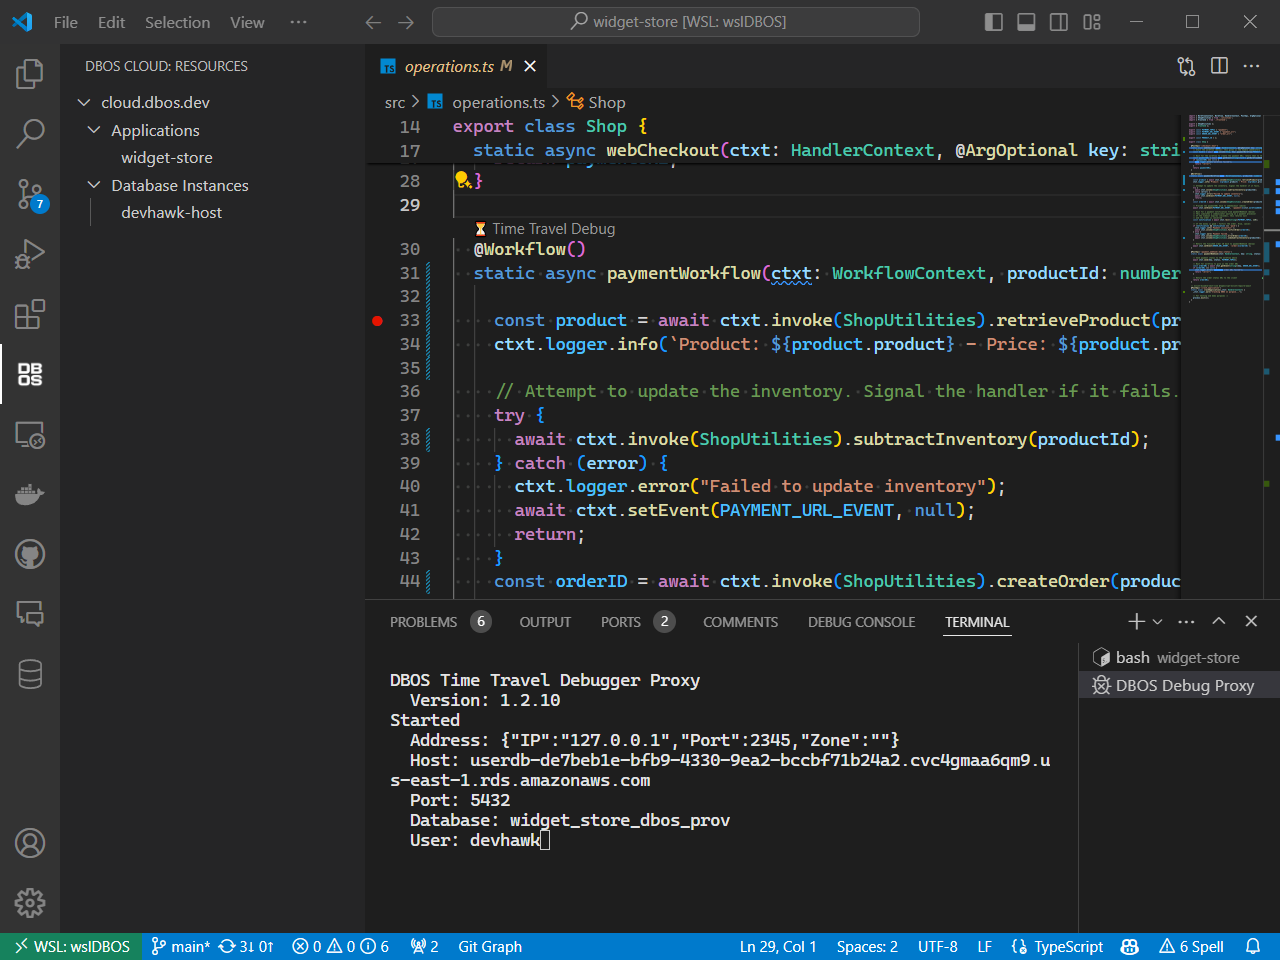The height and width of the screenshot is (960, 1280).
Task: Click sync changes 31 down 0 up
Action: point(246,946)
